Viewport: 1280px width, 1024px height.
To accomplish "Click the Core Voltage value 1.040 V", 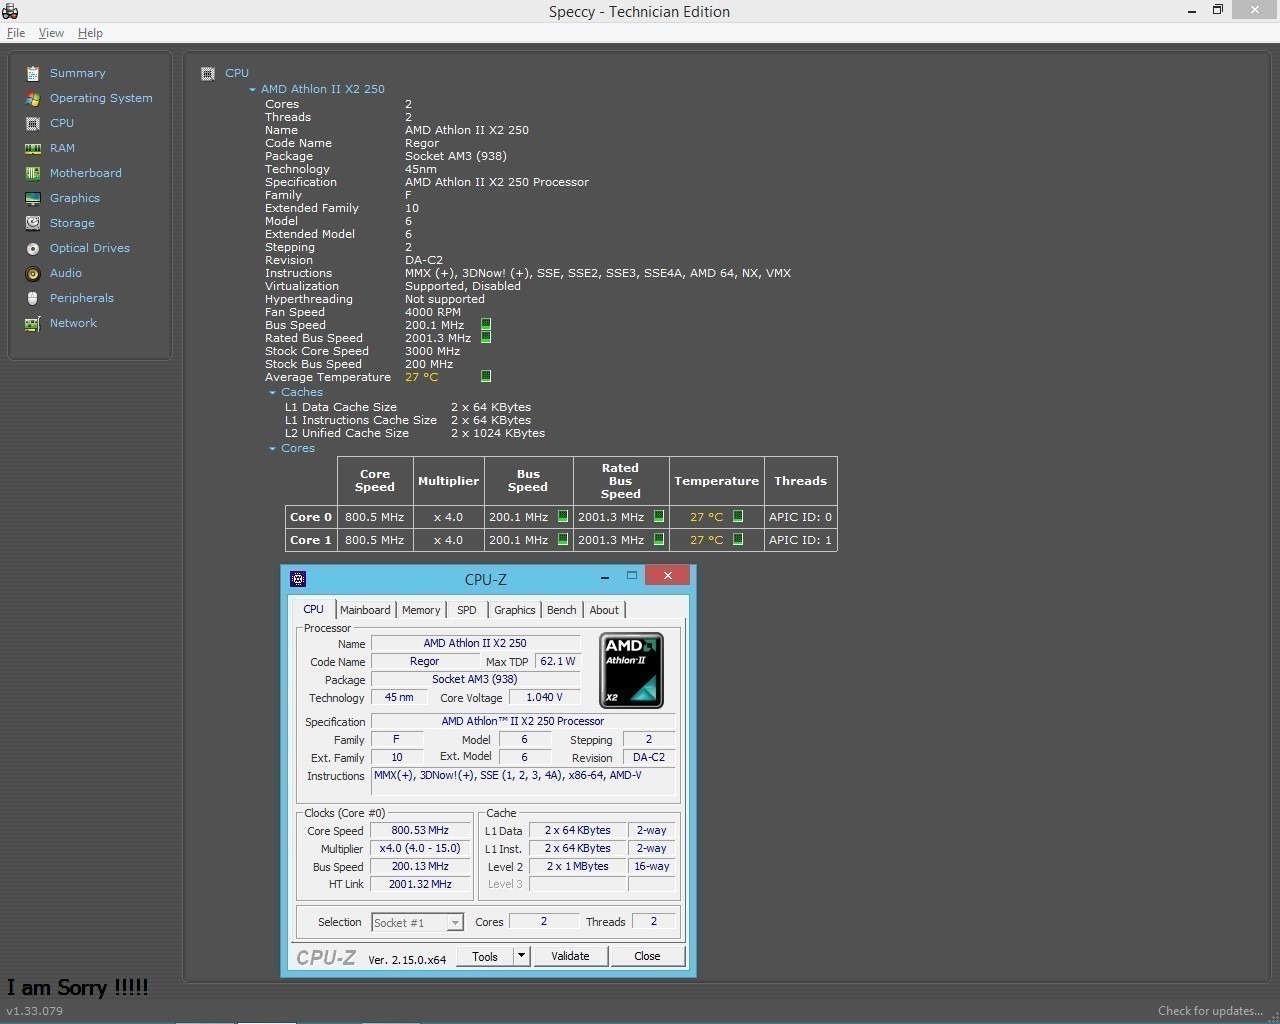I will (544, 697).
